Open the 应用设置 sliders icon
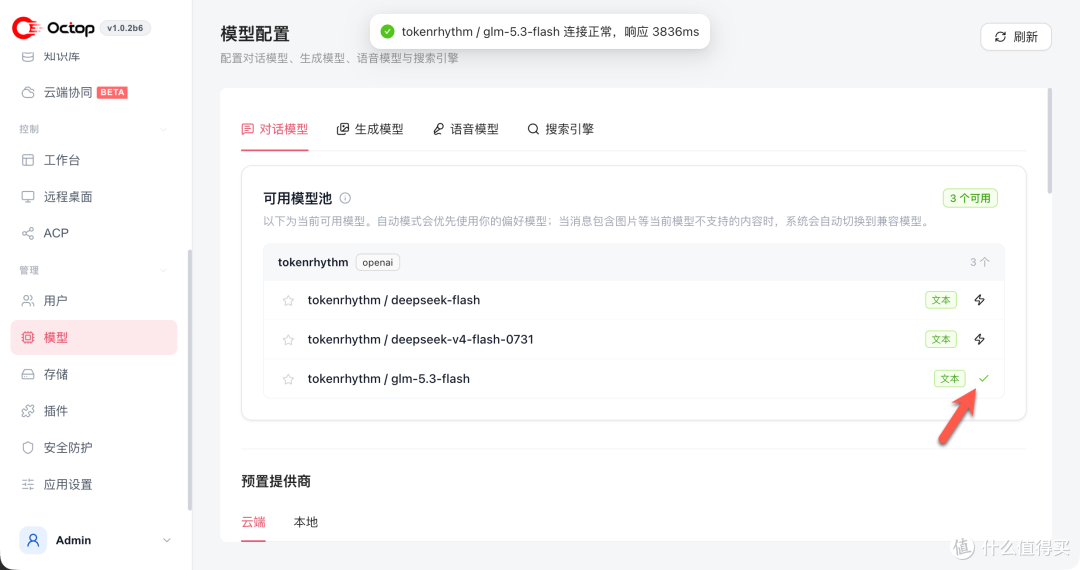Screen dimensions: 1080x570 point(28,485)
